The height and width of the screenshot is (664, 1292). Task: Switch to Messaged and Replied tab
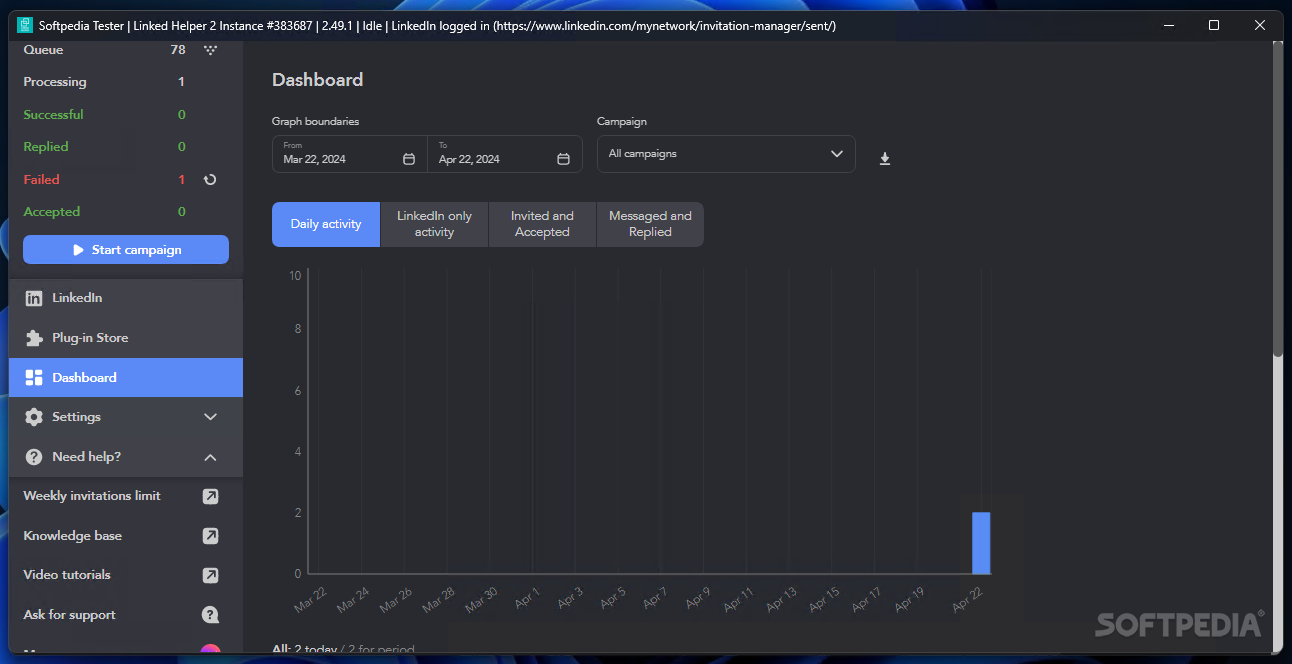click(650, 224)
